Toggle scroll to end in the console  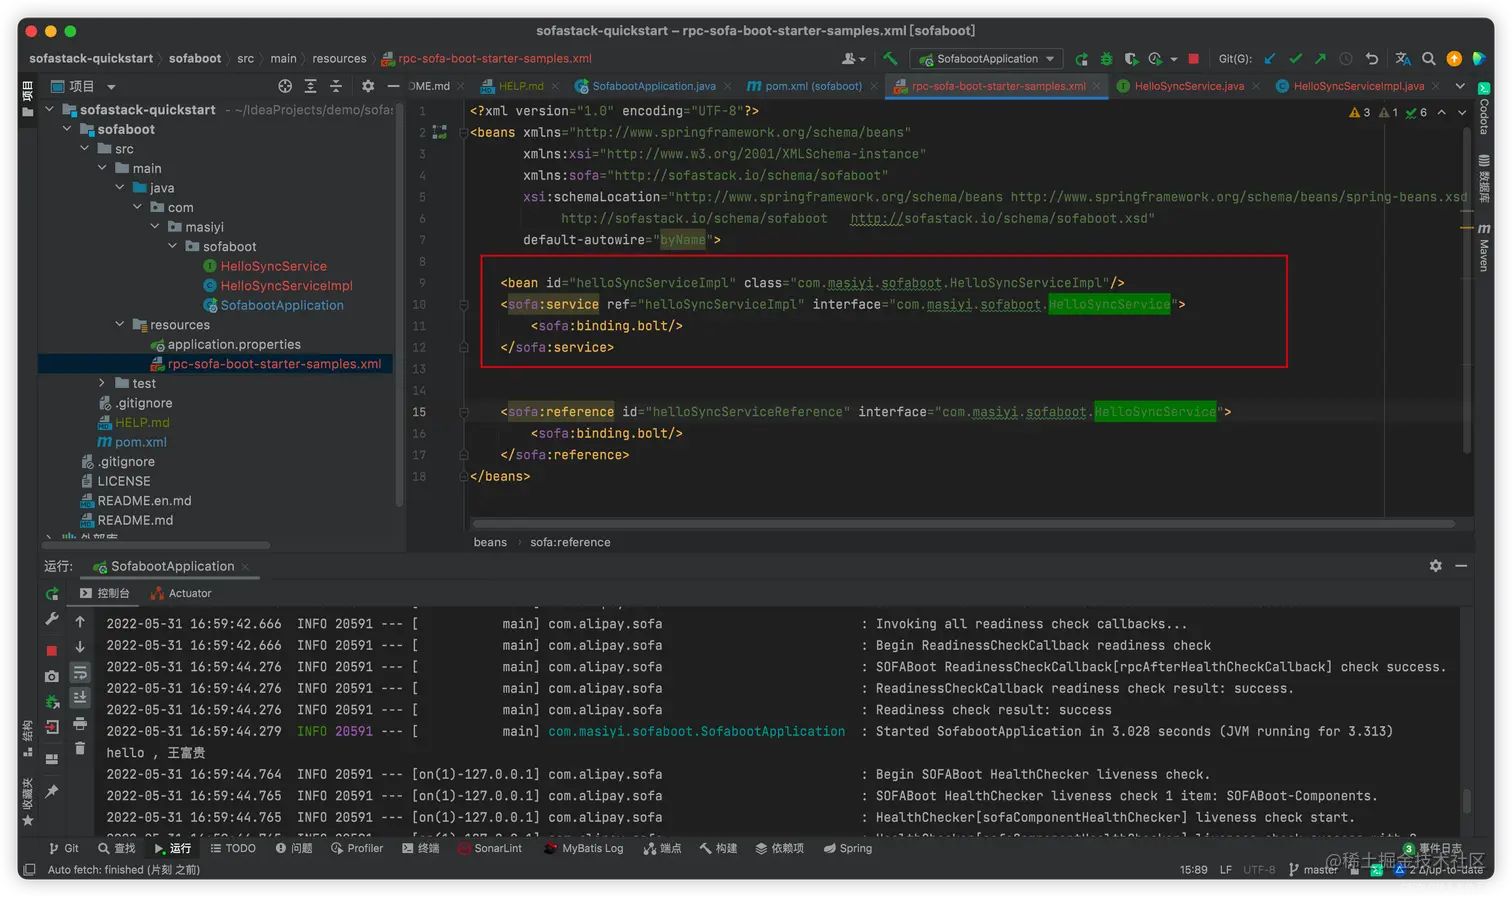tap(80, 698)
